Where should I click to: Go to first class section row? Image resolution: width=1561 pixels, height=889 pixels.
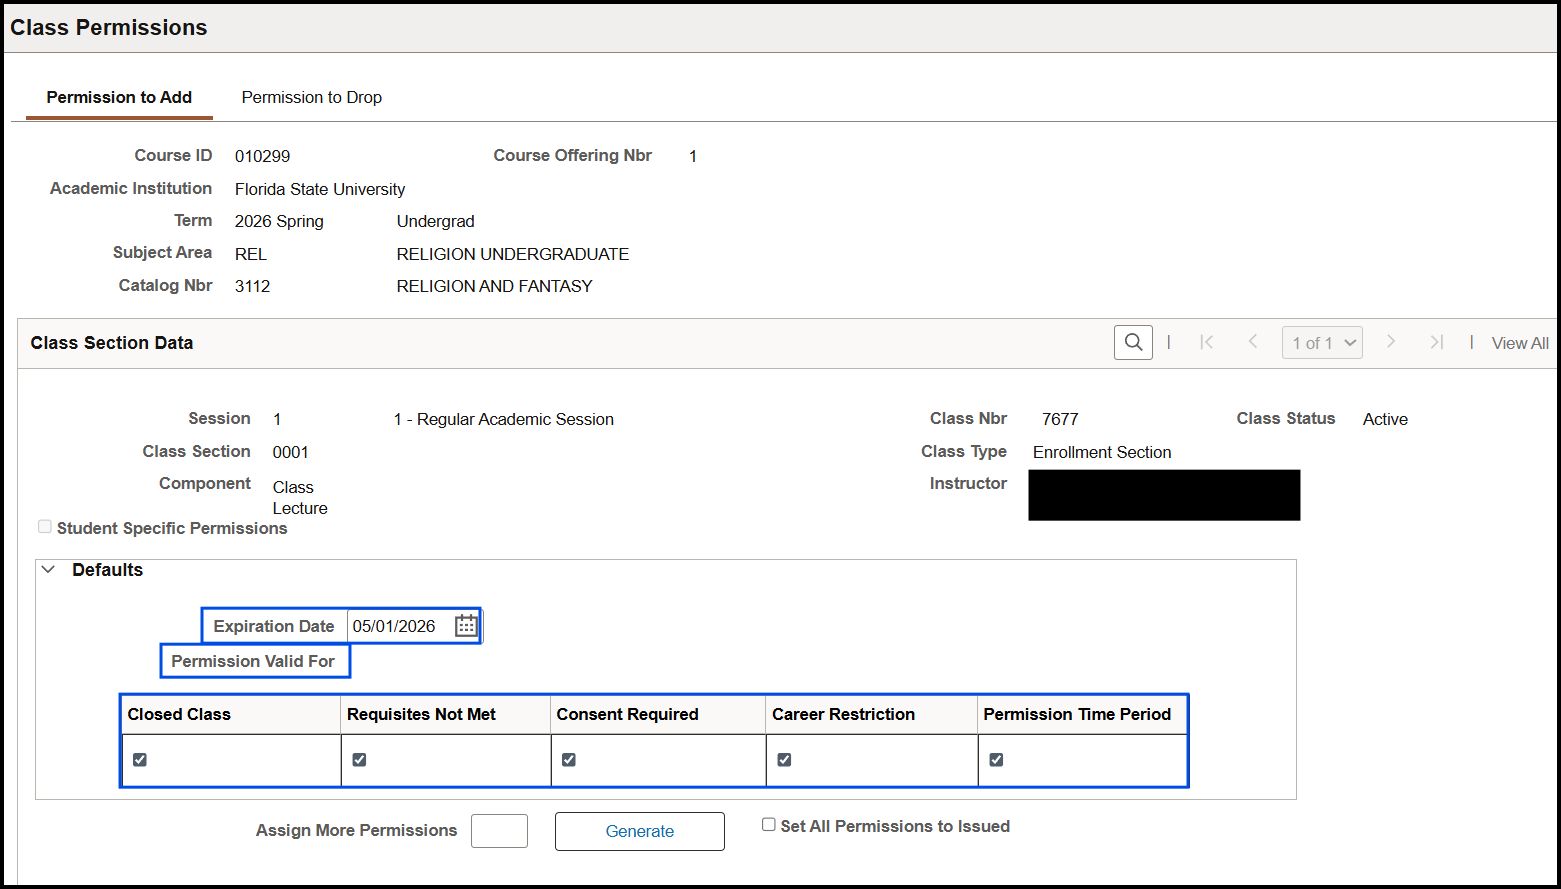pyautogui.click(x=1207, y=342)
